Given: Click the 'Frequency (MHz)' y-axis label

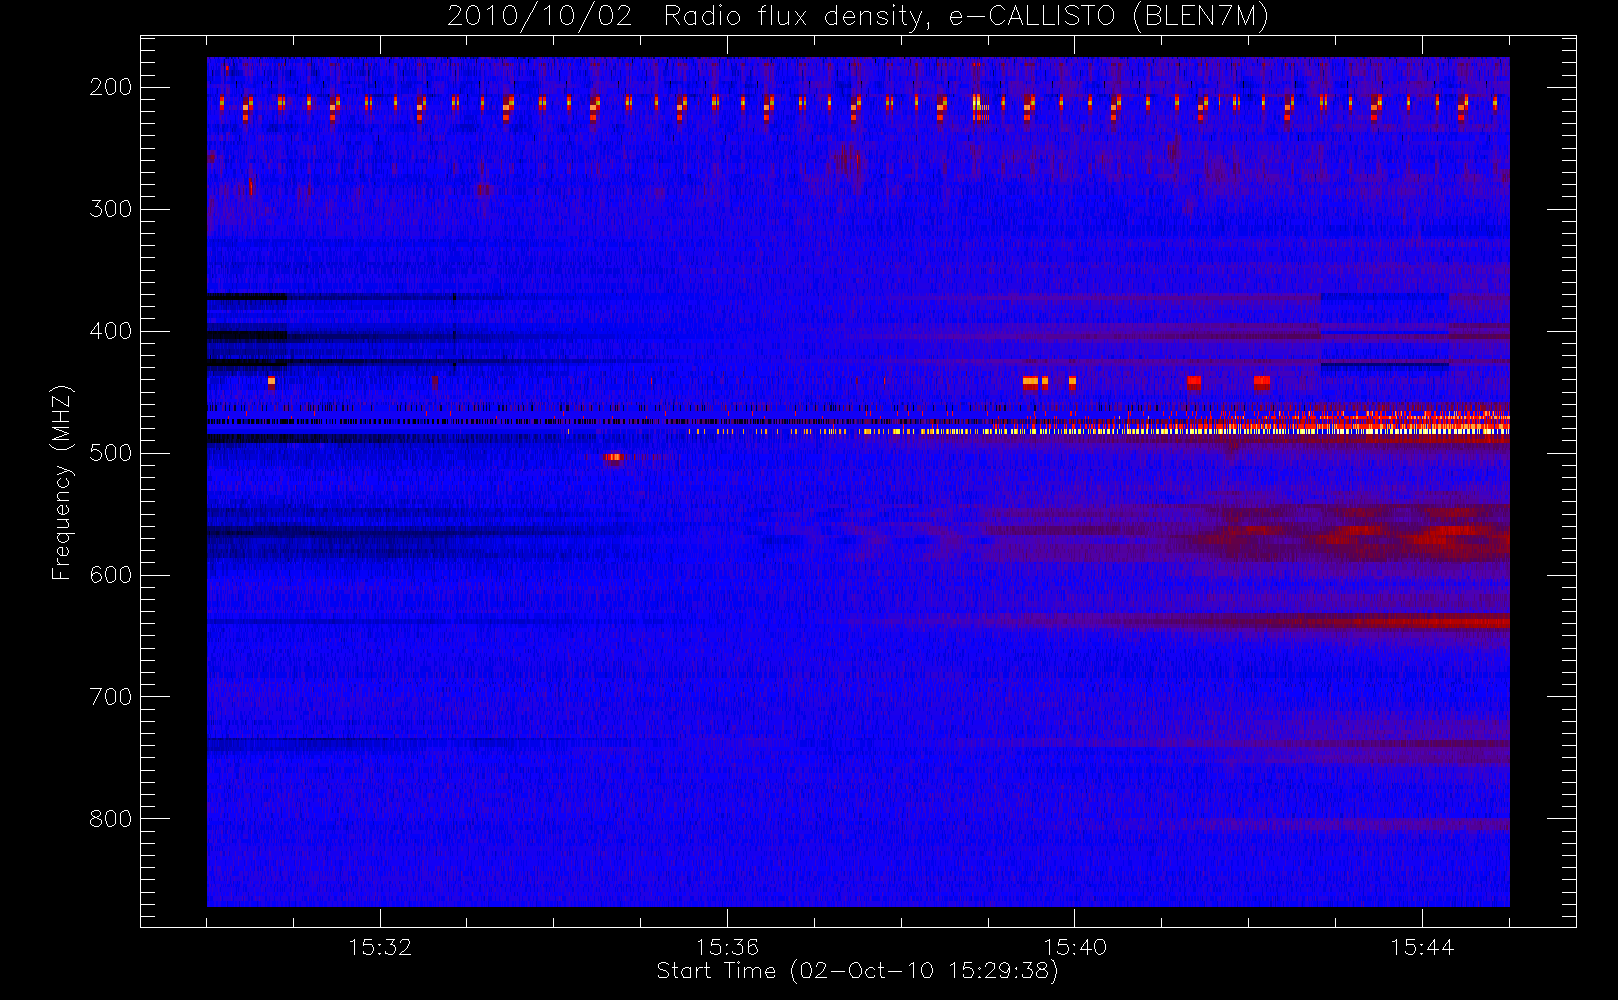Looking at the screenshot, I should tap(62, 482).
